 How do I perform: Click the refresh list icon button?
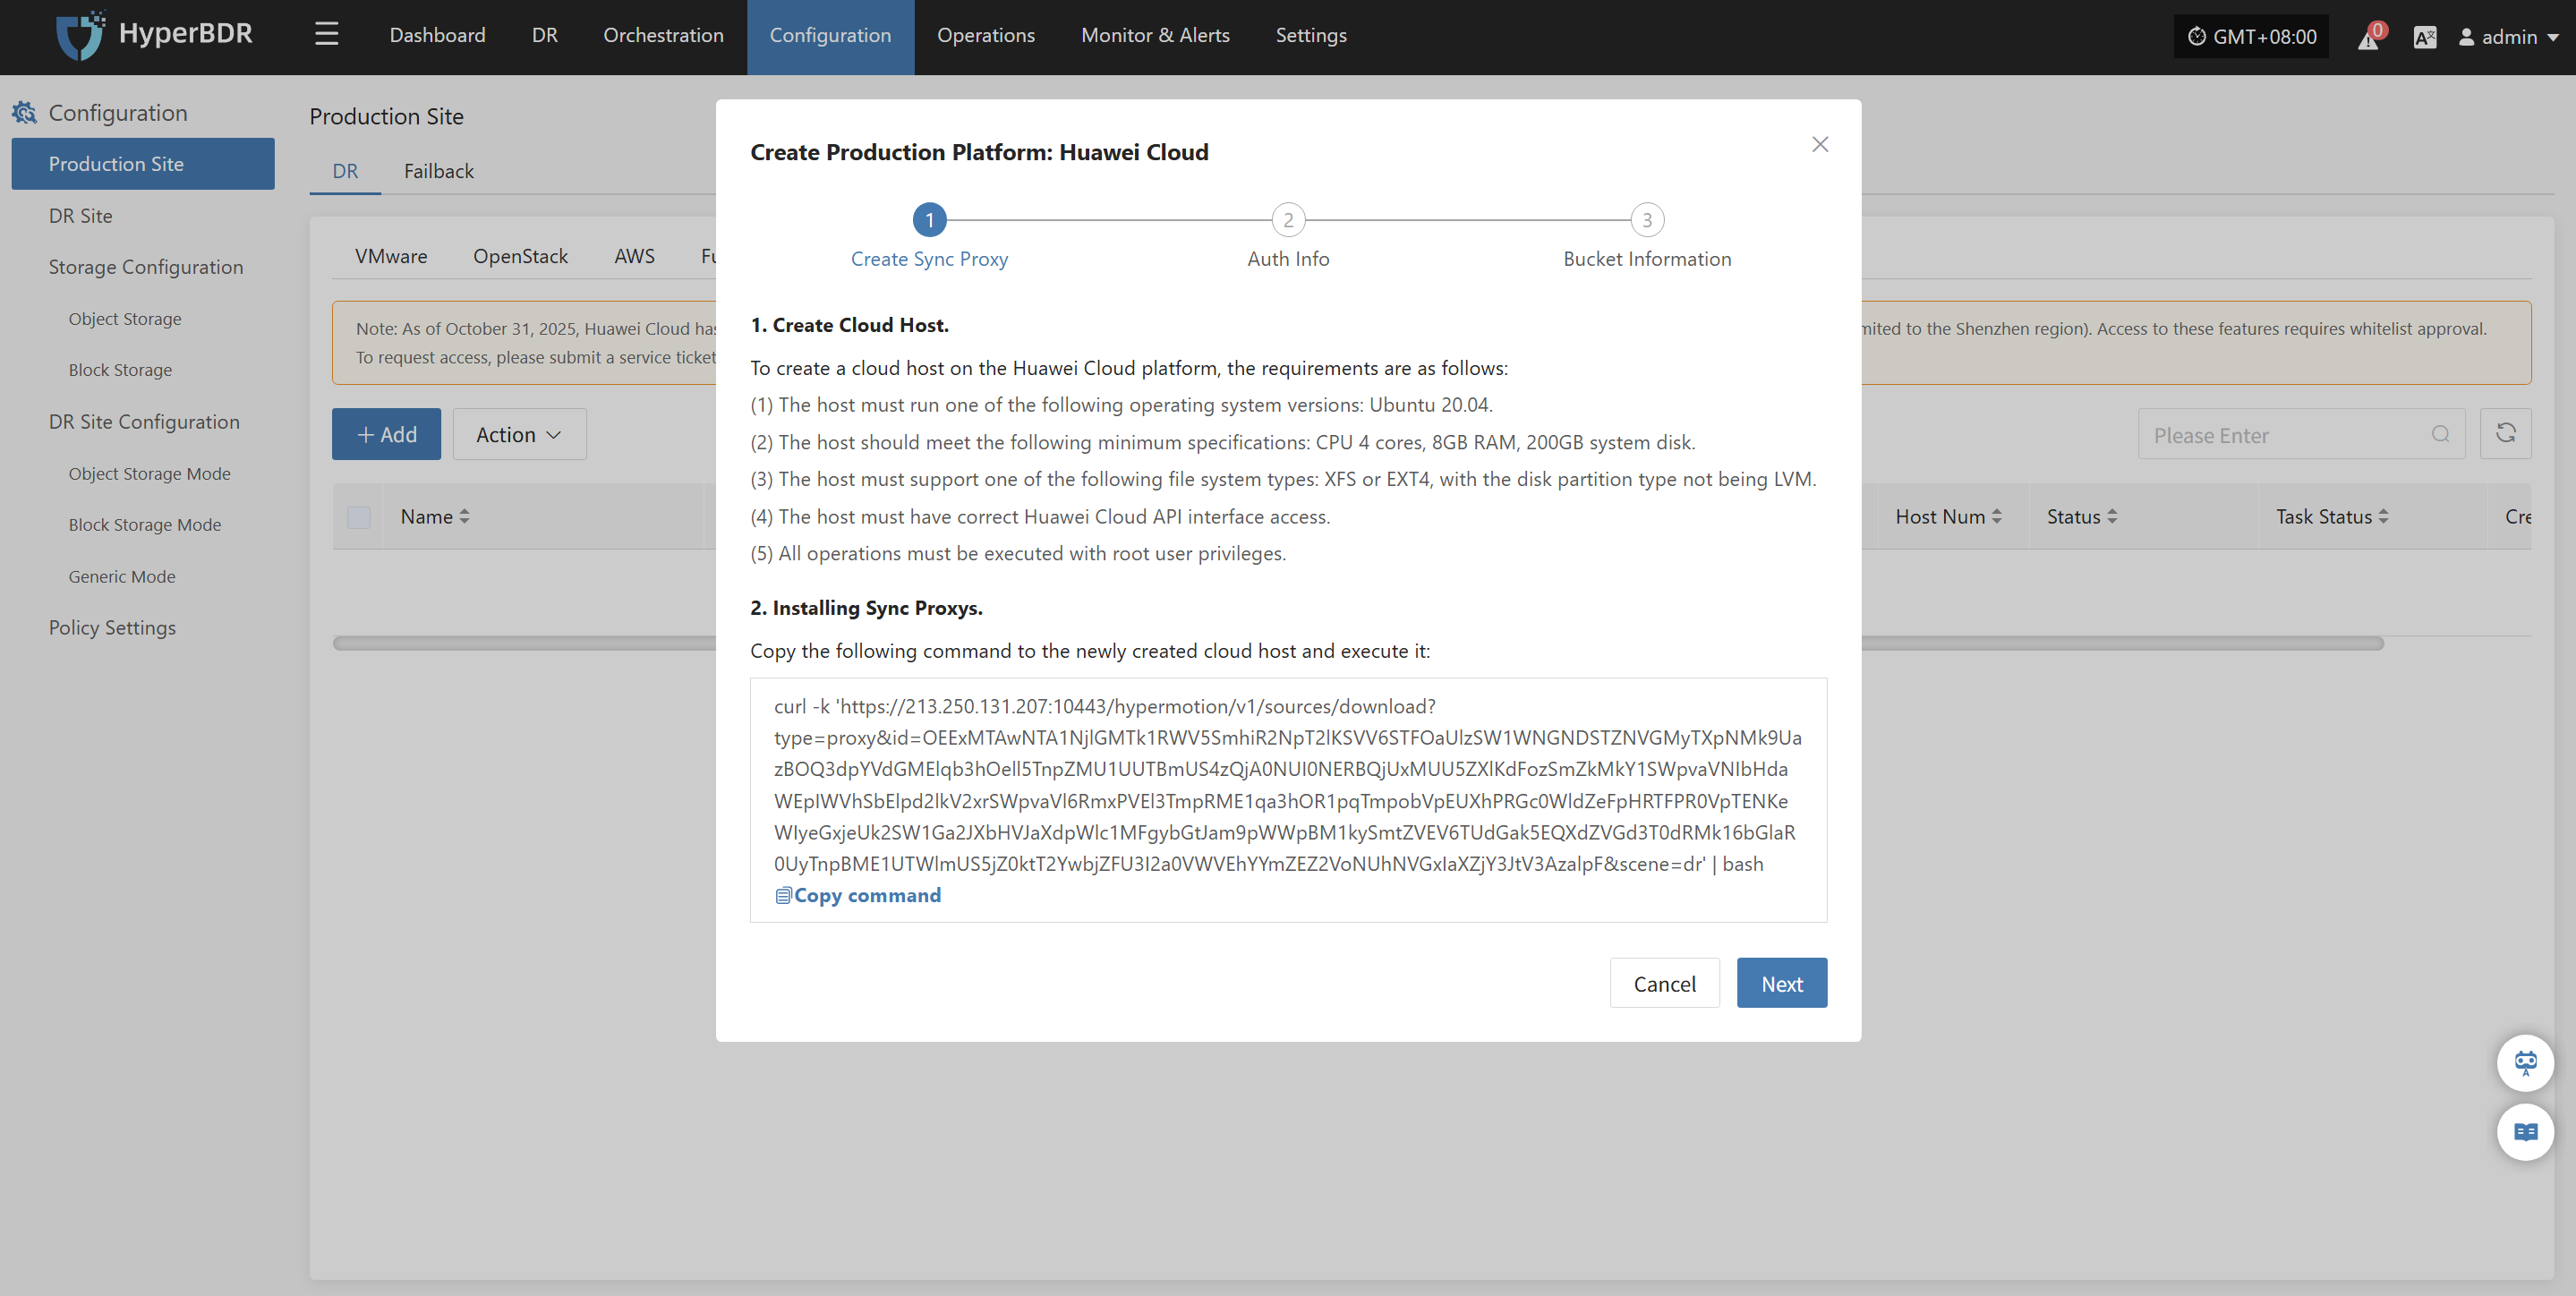pyautogui.click(x=2505, y=434)
